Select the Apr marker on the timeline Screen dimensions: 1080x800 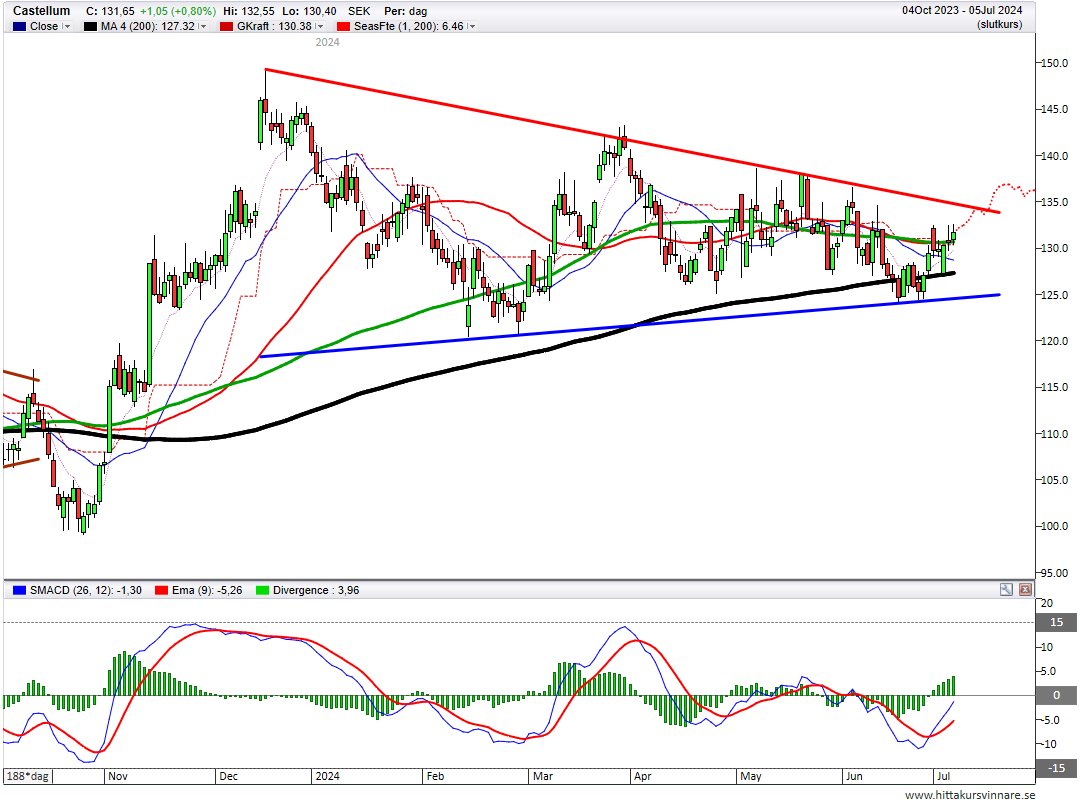click(x=643, y=776)
